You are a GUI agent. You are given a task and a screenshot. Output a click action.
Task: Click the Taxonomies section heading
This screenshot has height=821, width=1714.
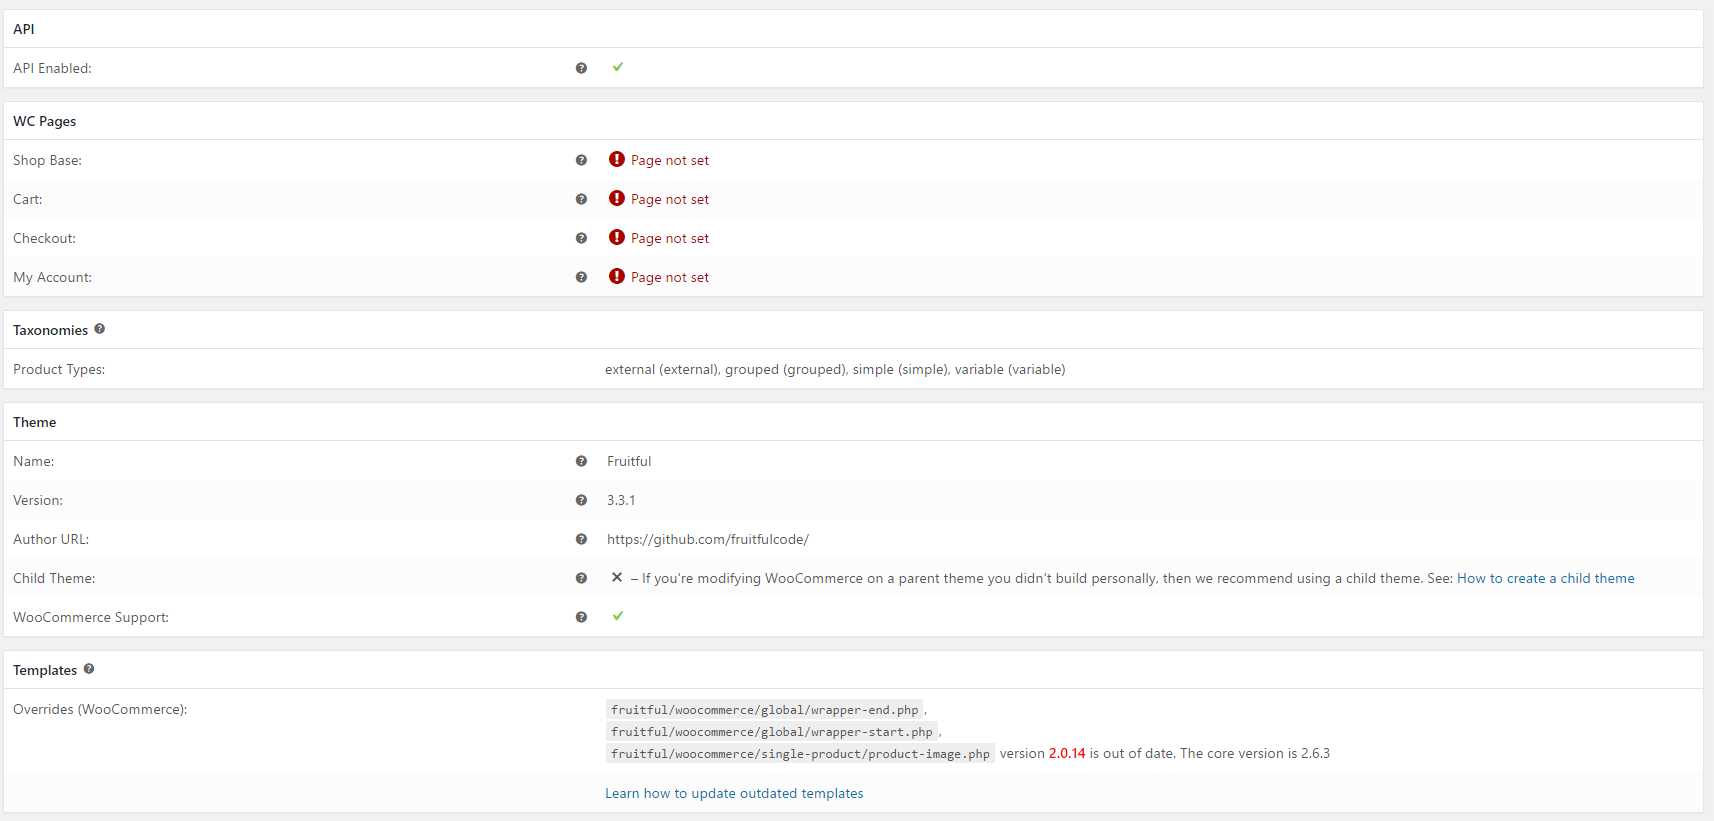pos(50,330)
